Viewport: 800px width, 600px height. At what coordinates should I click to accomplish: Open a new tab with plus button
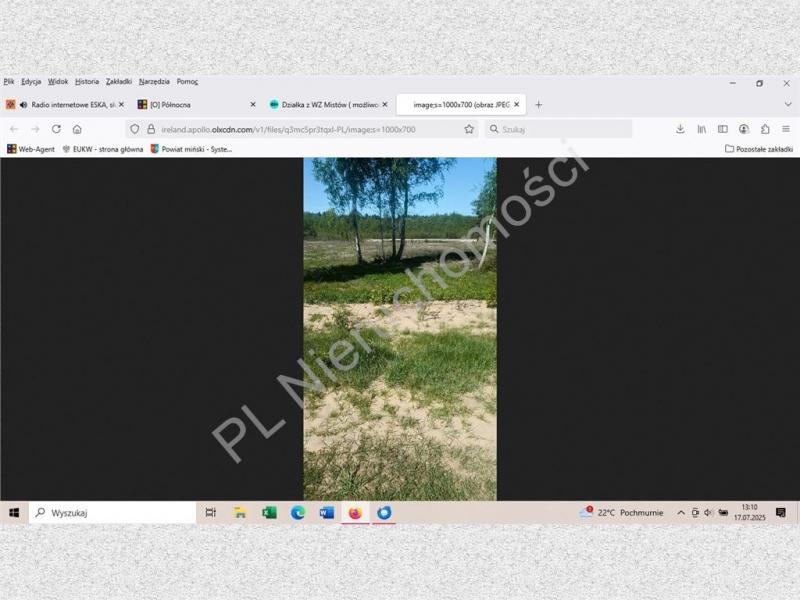(x=539, y=104)
